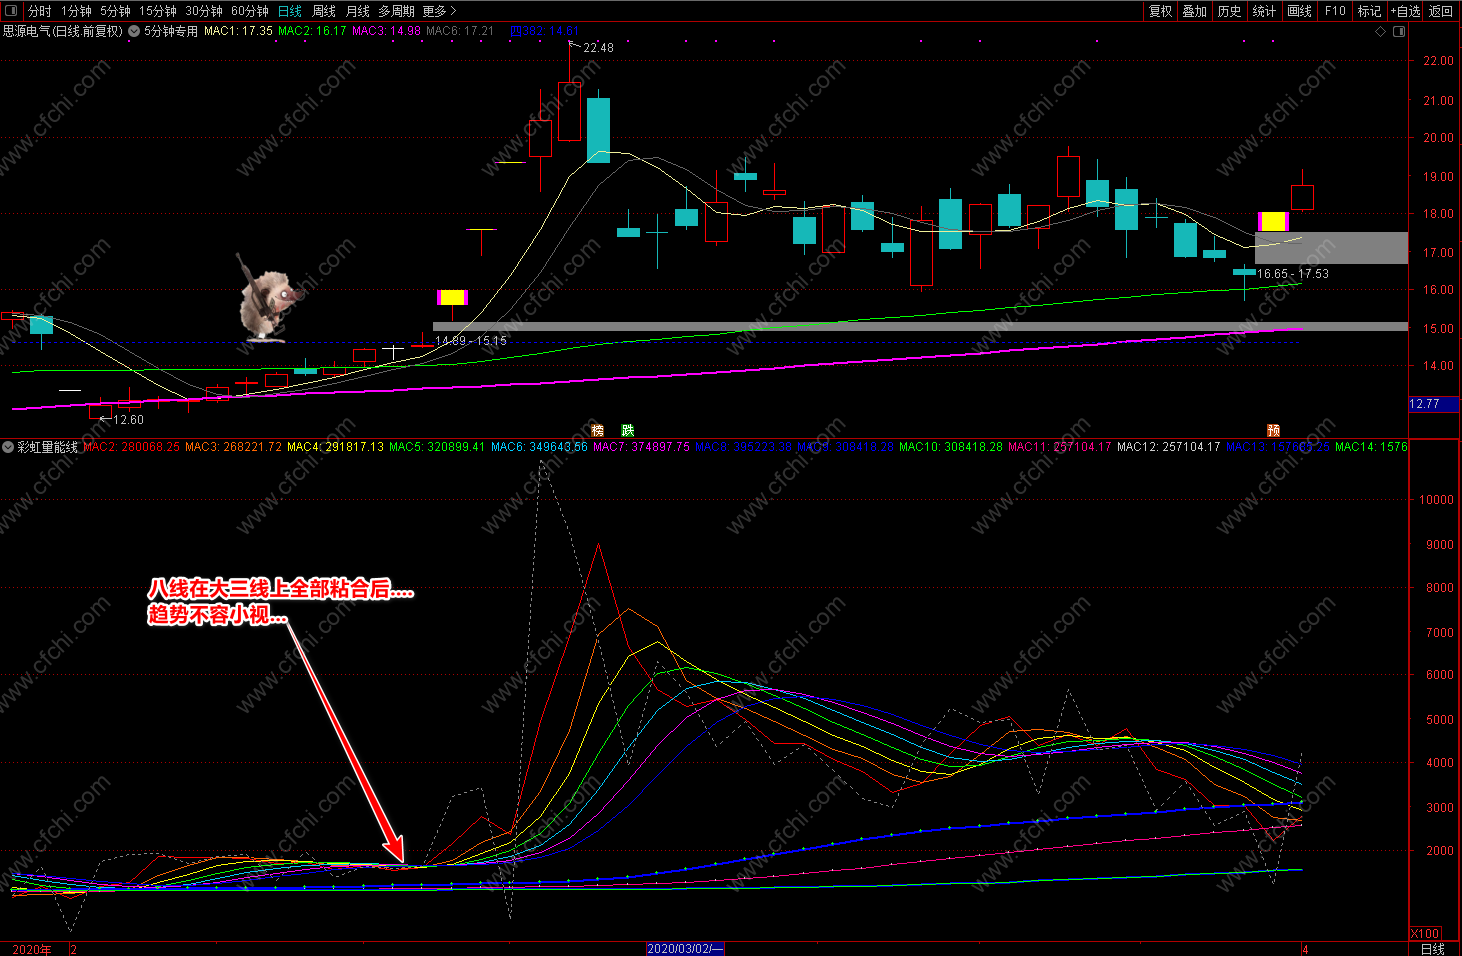Click volume MAC5: 320899.41 label
Viewport: 1462px width, 956px height.
tap(437, 447)
